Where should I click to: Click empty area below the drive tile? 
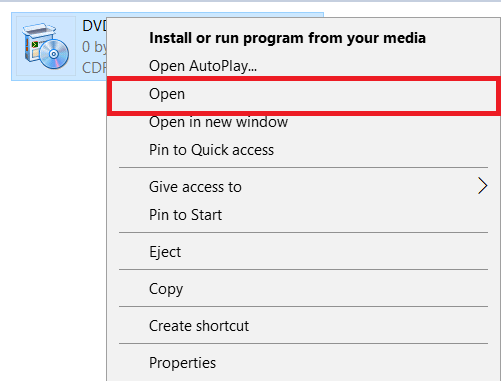(53, 200)
